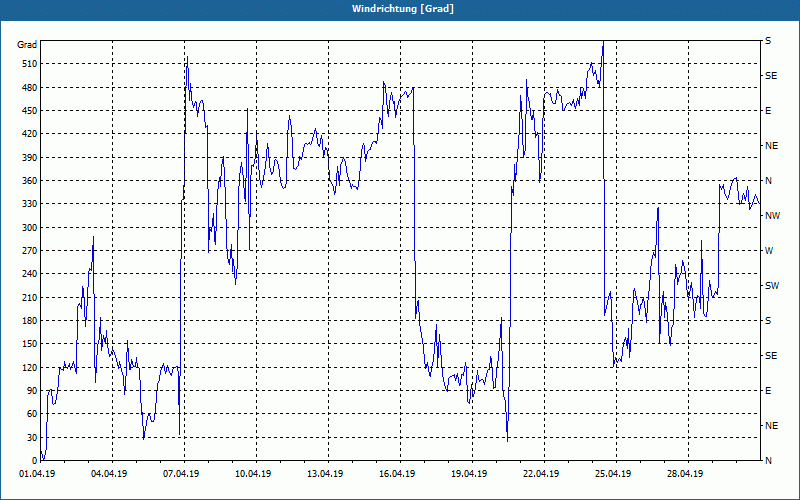Pick the date label 10.04.19
The width and height of the screenshot is (800, 500).
pos(253,474)
